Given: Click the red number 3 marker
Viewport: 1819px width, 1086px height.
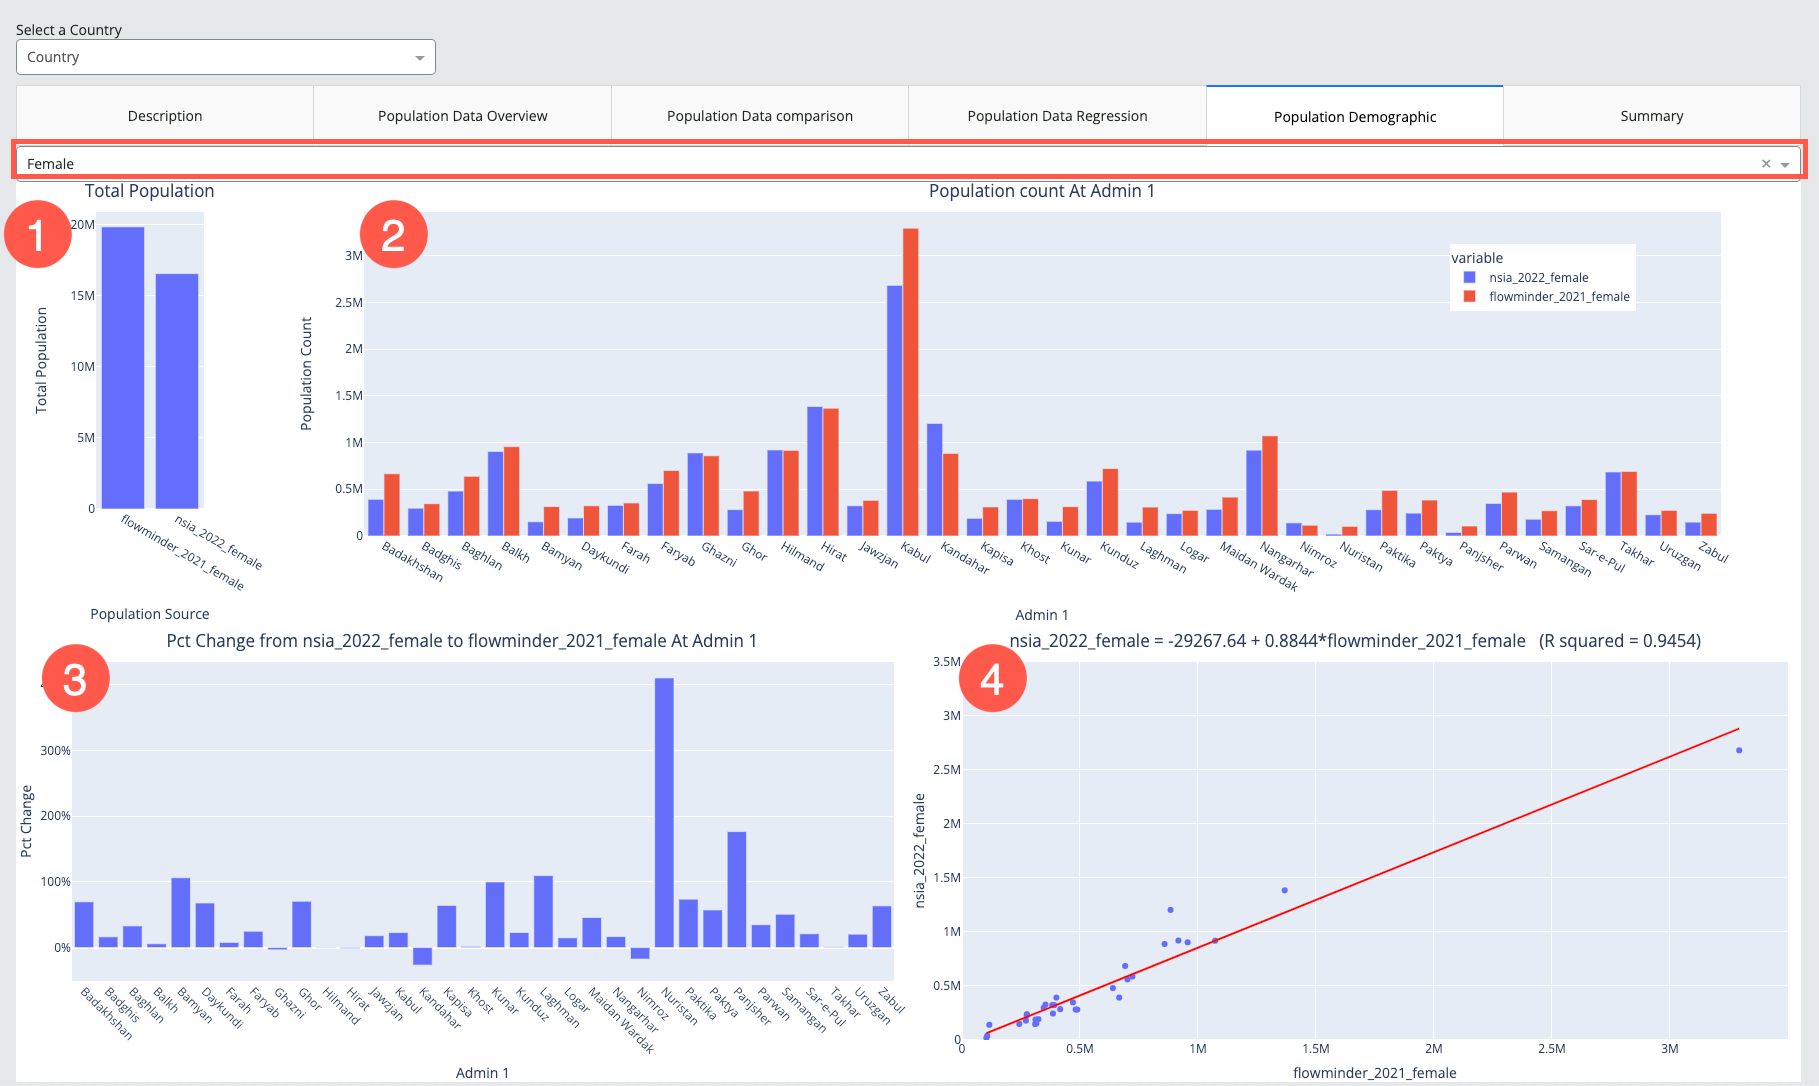Looking at the screenshot, I should pos(75,679).
